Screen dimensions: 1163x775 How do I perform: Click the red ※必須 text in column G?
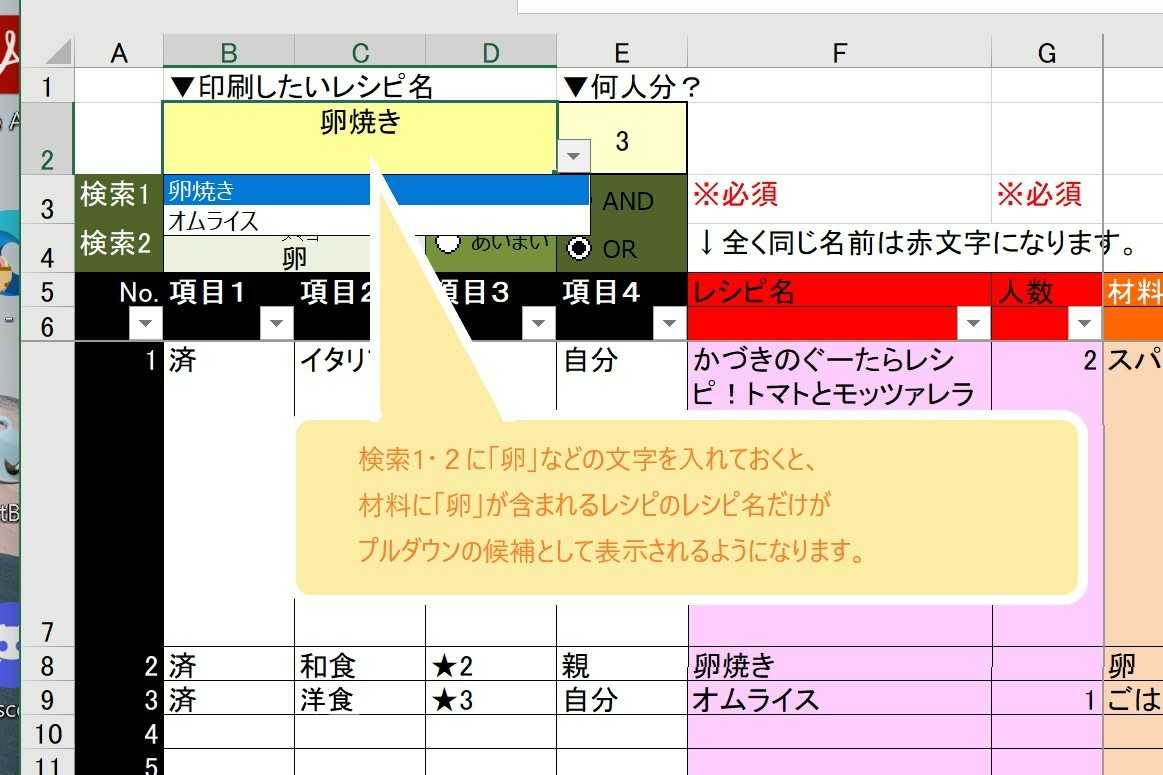point(1038,194)
